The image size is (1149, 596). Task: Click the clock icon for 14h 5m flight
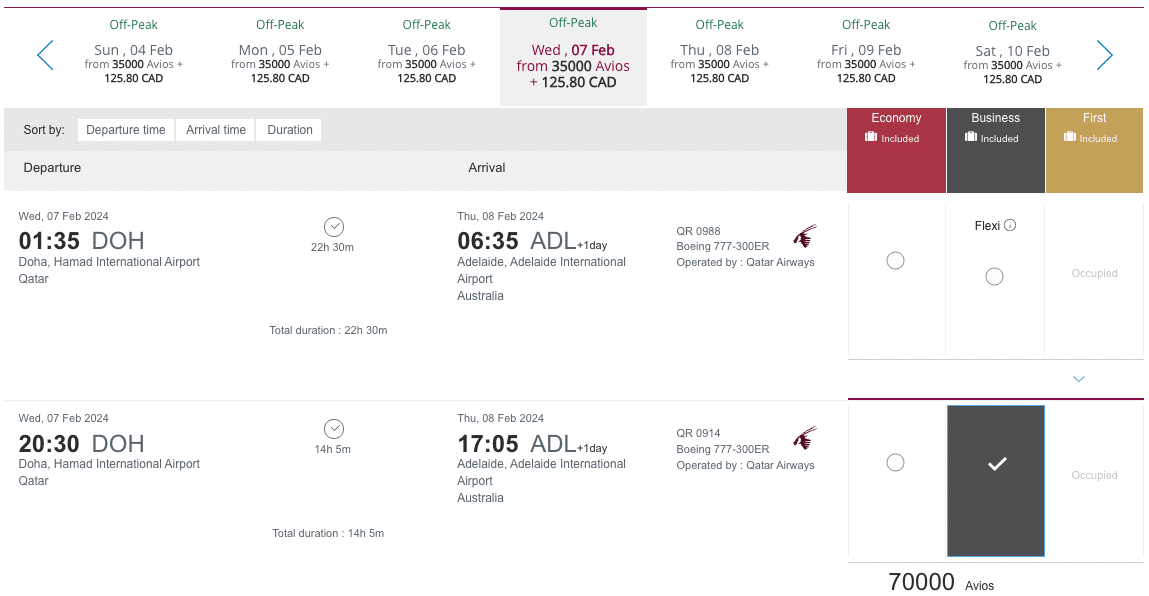point(334,429)
